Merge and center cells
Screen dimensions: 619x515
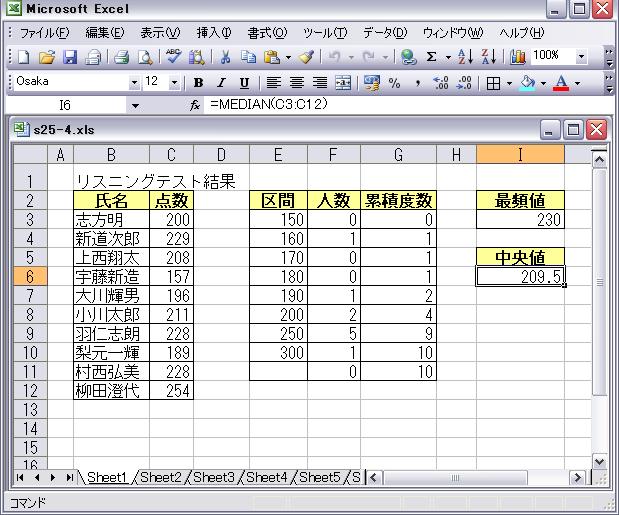(x=343, y=83)
